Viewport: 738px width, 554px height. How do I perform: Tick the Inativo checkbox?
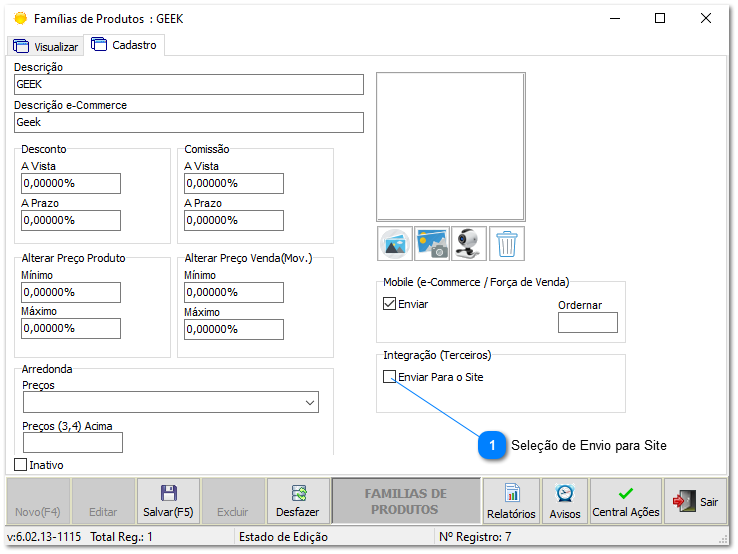21,465
